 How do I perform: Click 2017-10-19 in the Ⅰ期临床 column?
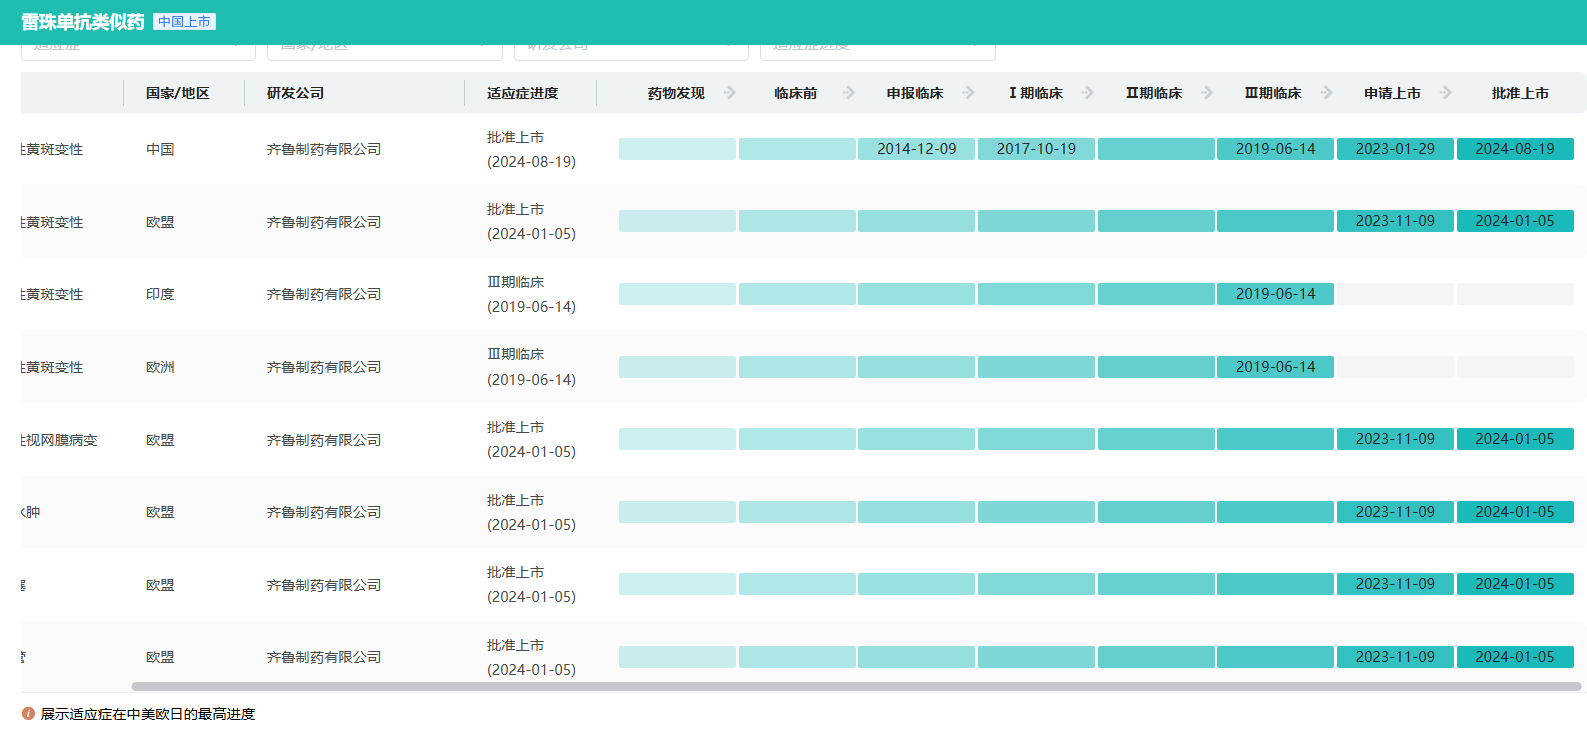(1036, 149)
